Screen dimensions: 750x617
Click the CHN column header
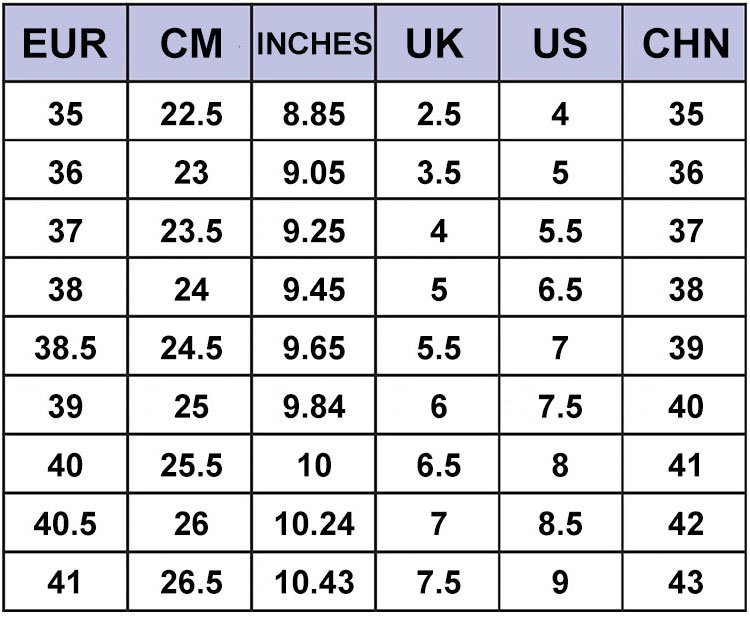coord(686,45)
